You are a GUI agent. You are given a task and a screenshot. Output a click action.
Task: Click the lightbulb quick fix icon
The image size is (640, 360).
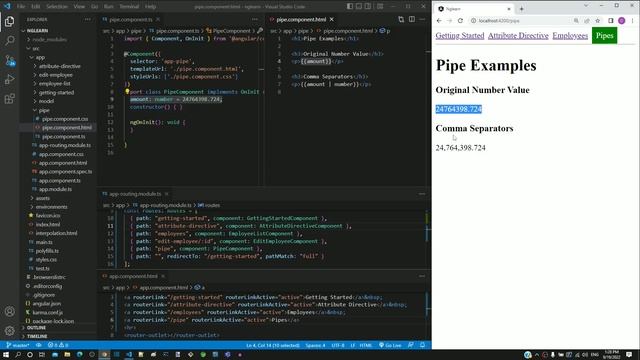coord(127,92)
